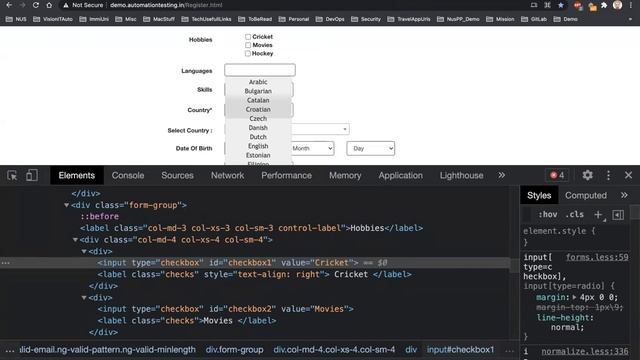640x360 pixels.
Task: Bookmark this page with the star
Action: (x=561, y=5)
